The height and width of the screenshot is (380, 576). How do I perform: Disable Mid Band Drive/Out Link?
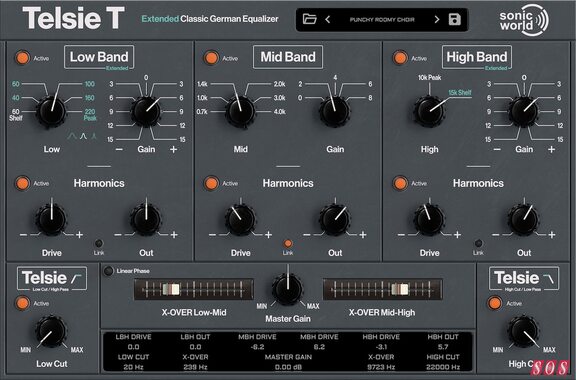click(288, 243)
